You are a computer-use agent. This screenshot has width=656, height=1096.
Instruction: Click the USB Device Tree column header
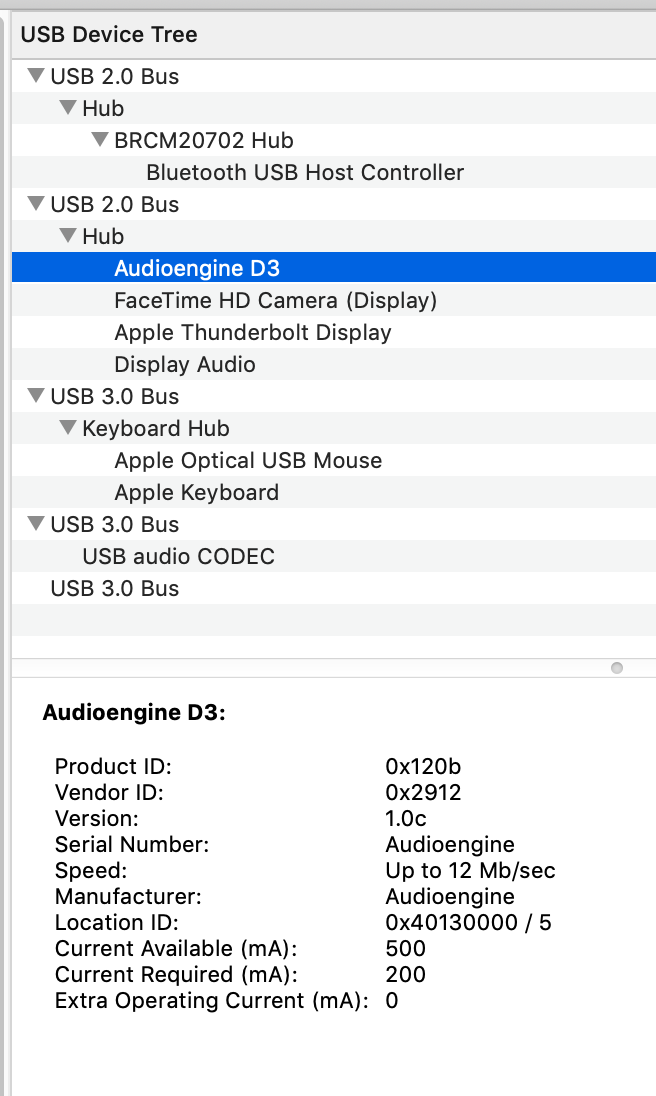[x=109, y=34]
